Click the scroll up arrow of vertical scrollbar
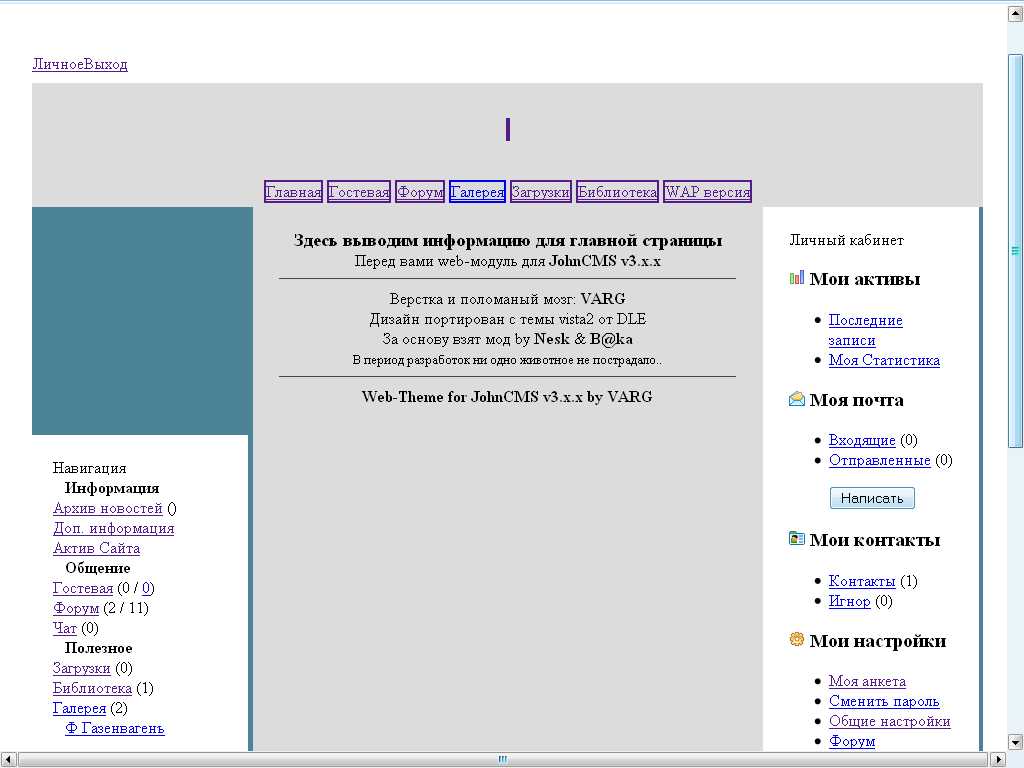Screen dimensions: 1024x768 pos(1016,12)
